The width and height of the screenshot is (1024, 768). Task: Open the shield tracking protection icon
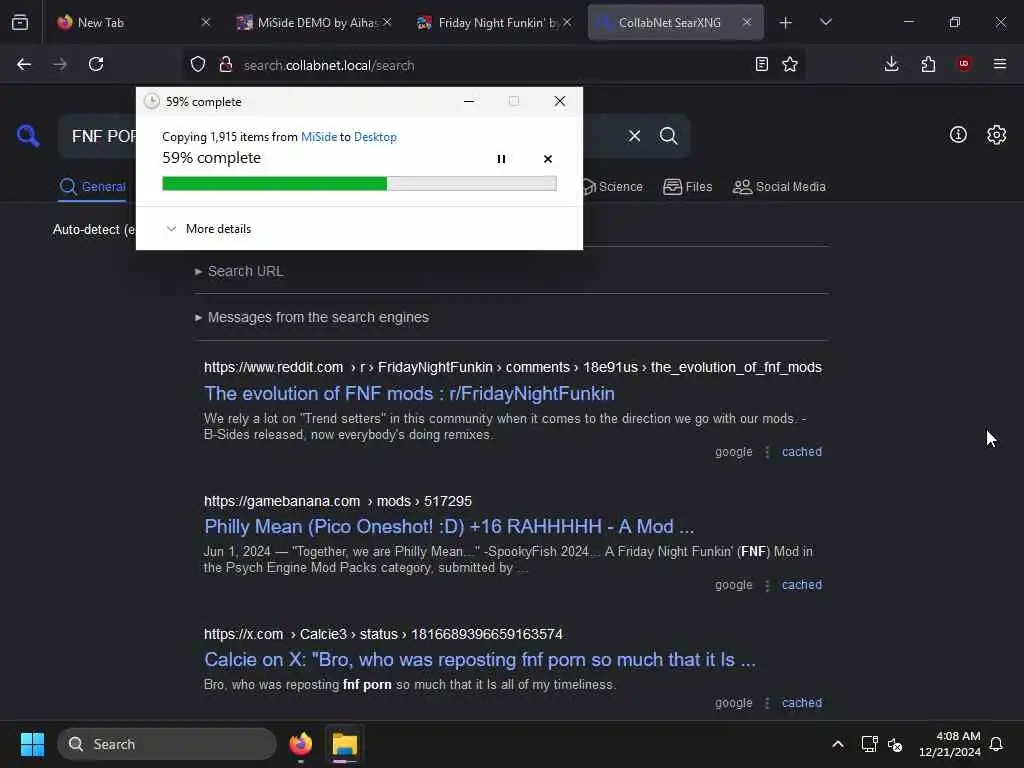pyautogui.click(x=198, y=64)
